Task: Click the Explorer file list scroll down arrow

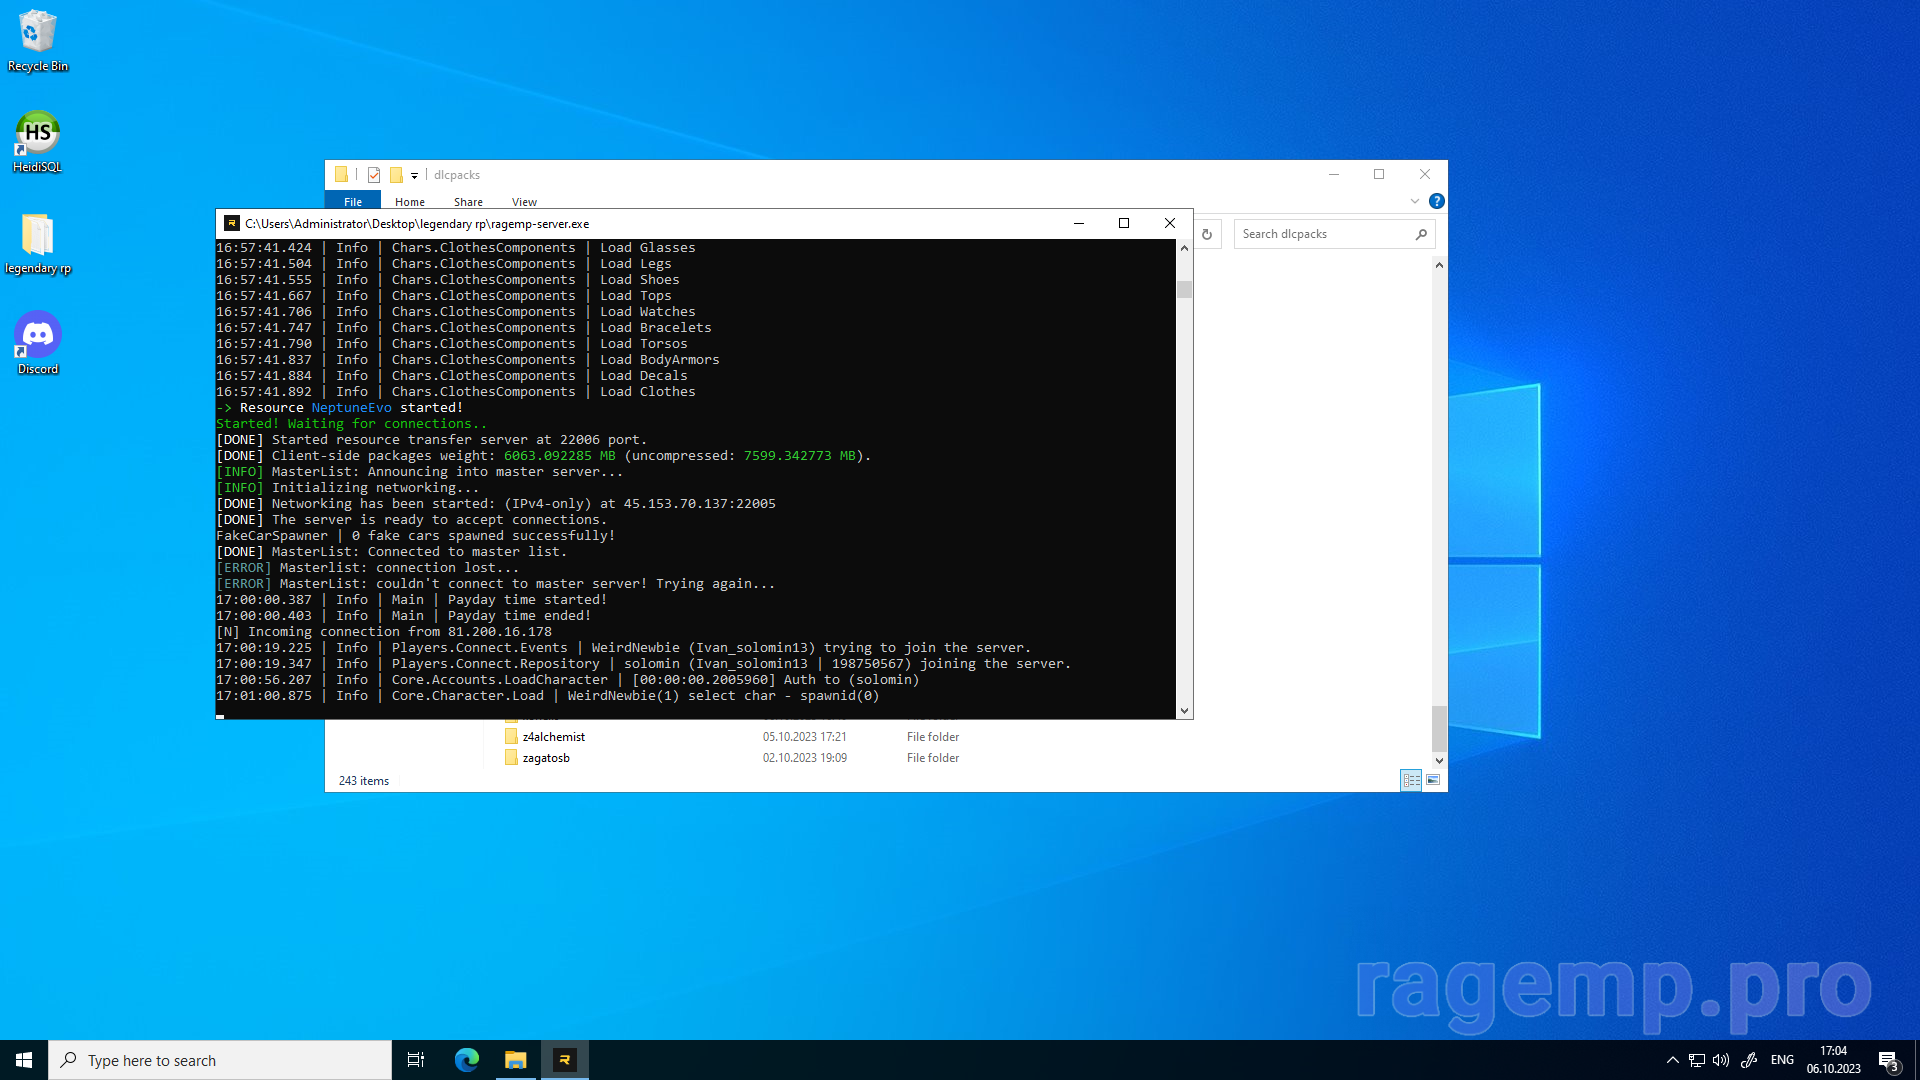Action: click(x=1439, y=761)
